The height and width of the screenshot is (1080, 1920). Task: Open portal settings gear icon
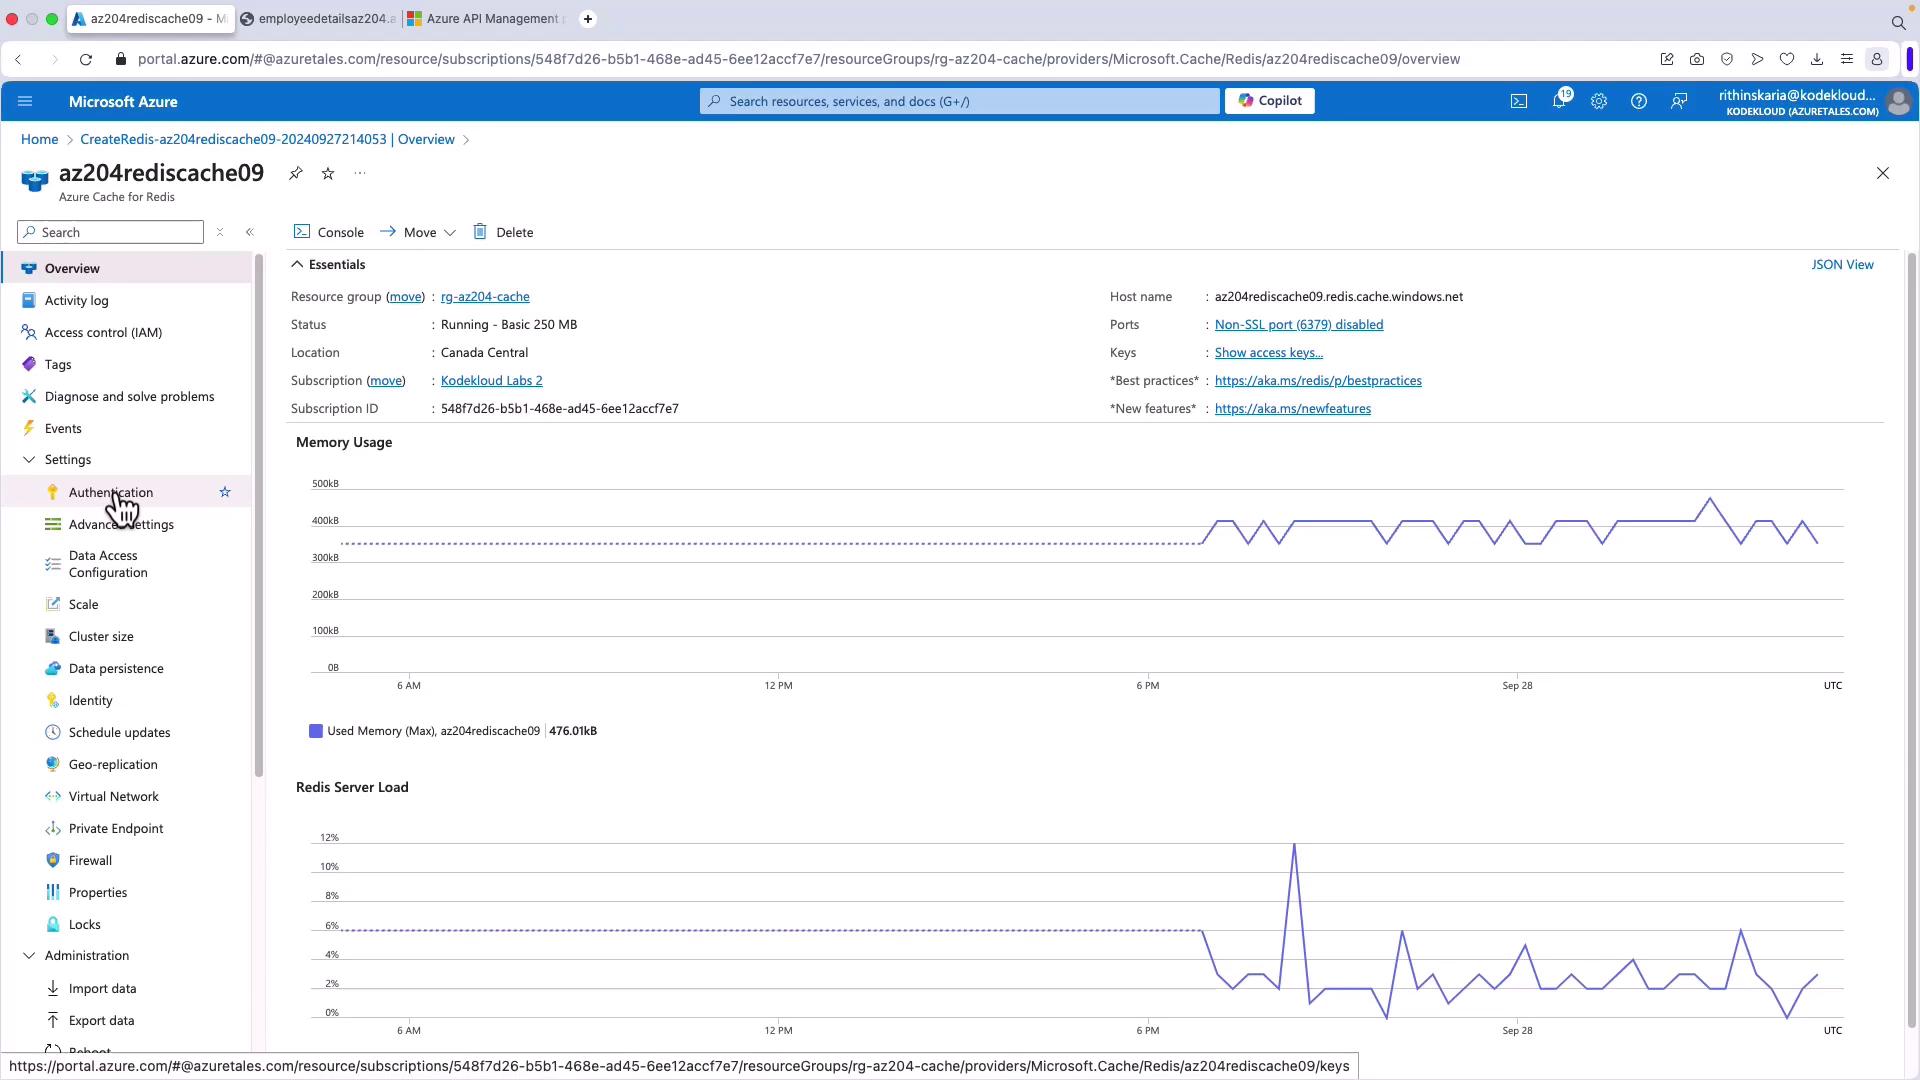tap(1598, 101)
